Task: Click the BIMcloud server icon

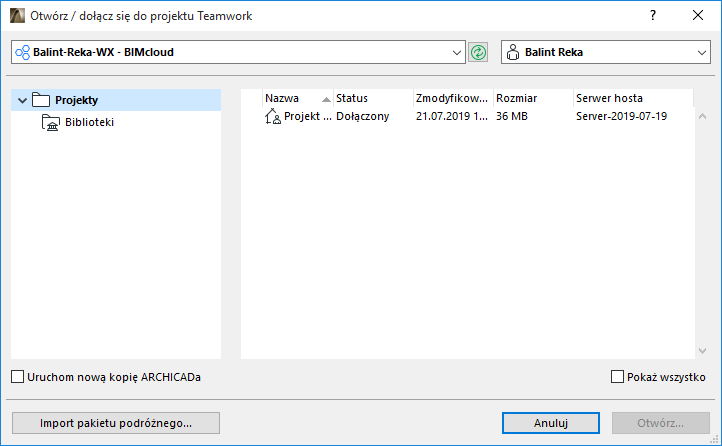Action: tap(22, 52)
